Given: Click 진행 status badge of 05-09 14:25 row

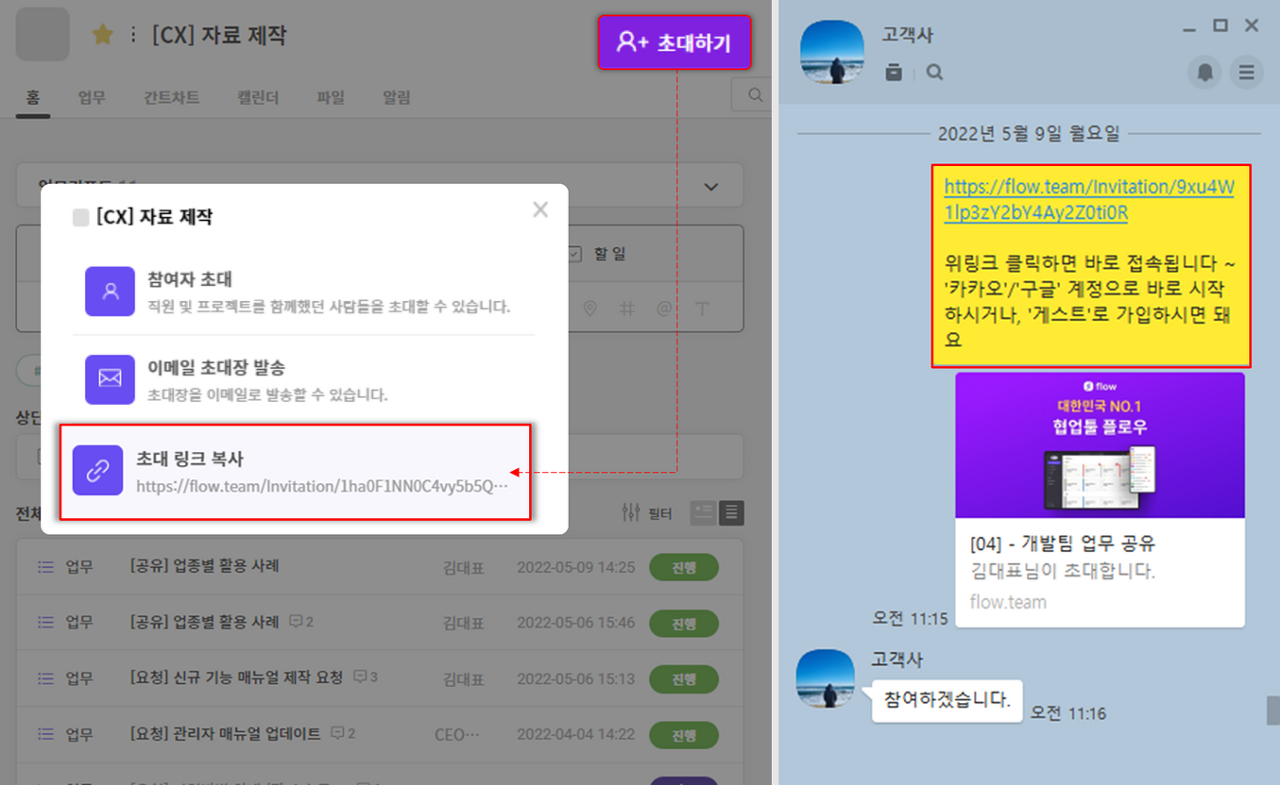Looking at the screenshot, I should click(x=684, y=567).
